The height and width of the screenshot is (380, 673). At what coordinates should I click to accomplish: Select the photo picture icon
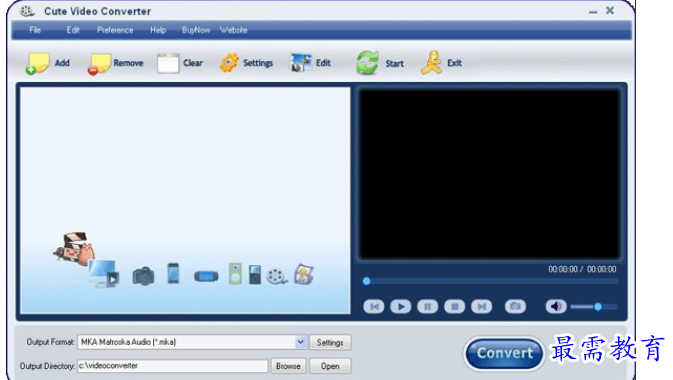[x=303, y=274]
